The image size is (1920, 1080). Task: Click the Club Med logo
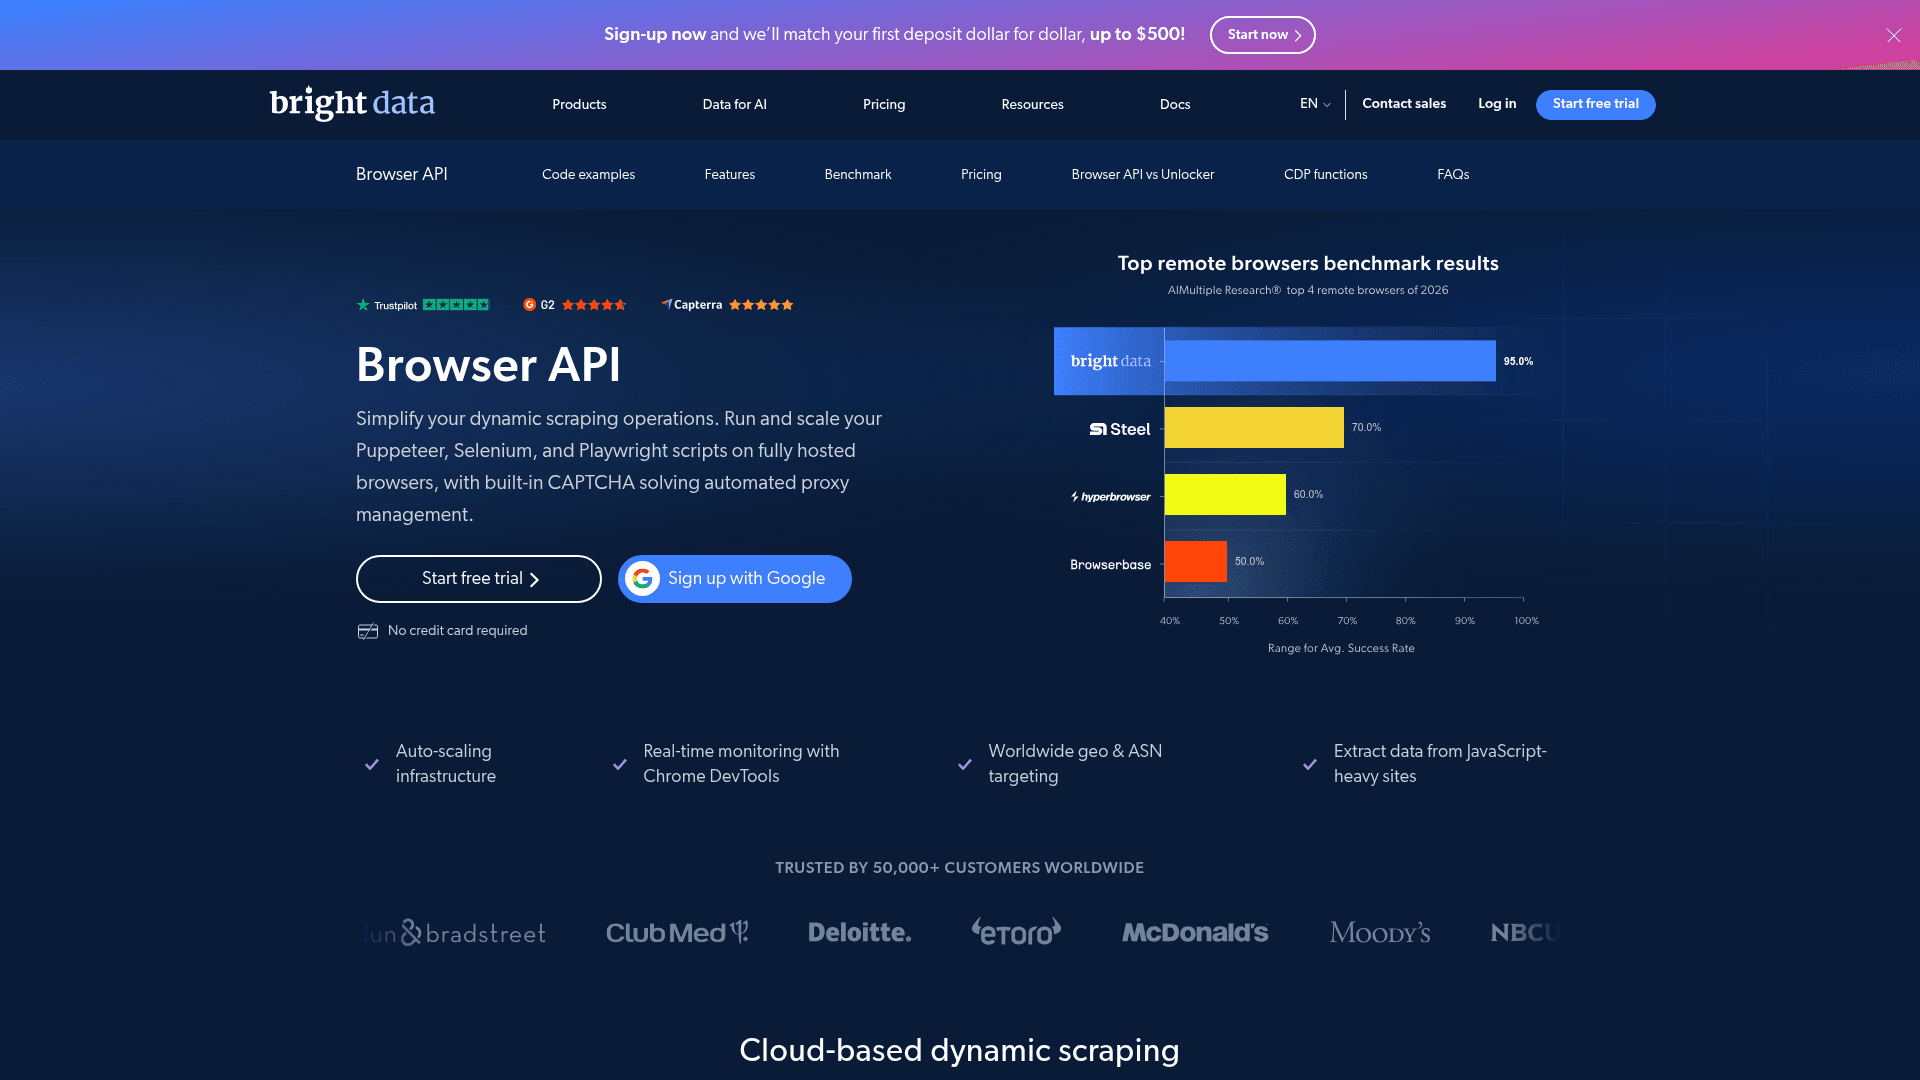[x=677, y=933]
